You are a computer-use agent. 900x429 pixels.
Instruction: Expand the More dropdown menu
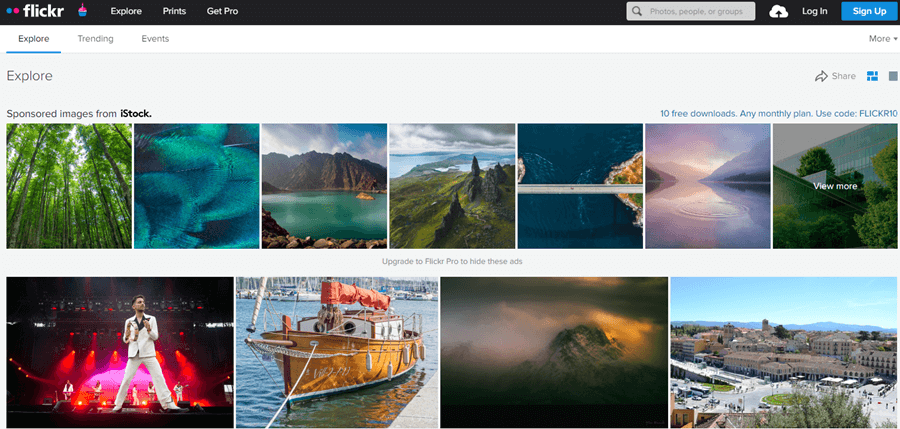(x=883, y=39)
